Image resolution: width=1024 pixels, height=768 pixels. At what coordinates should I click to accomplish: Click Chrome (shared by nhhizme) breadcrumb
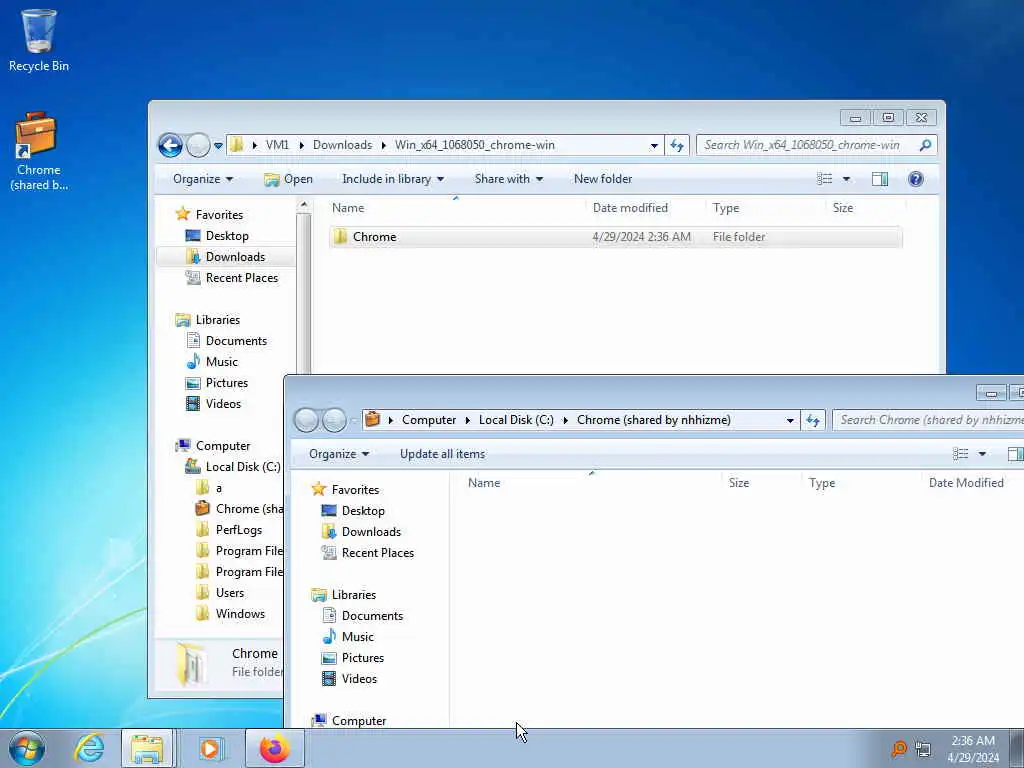[654, 420]
